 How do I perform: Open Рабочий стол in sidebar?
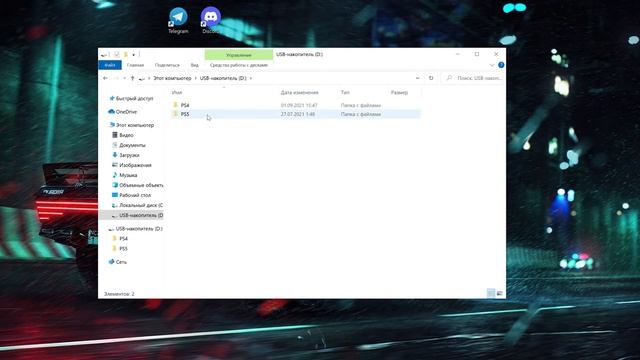point(131,195)
